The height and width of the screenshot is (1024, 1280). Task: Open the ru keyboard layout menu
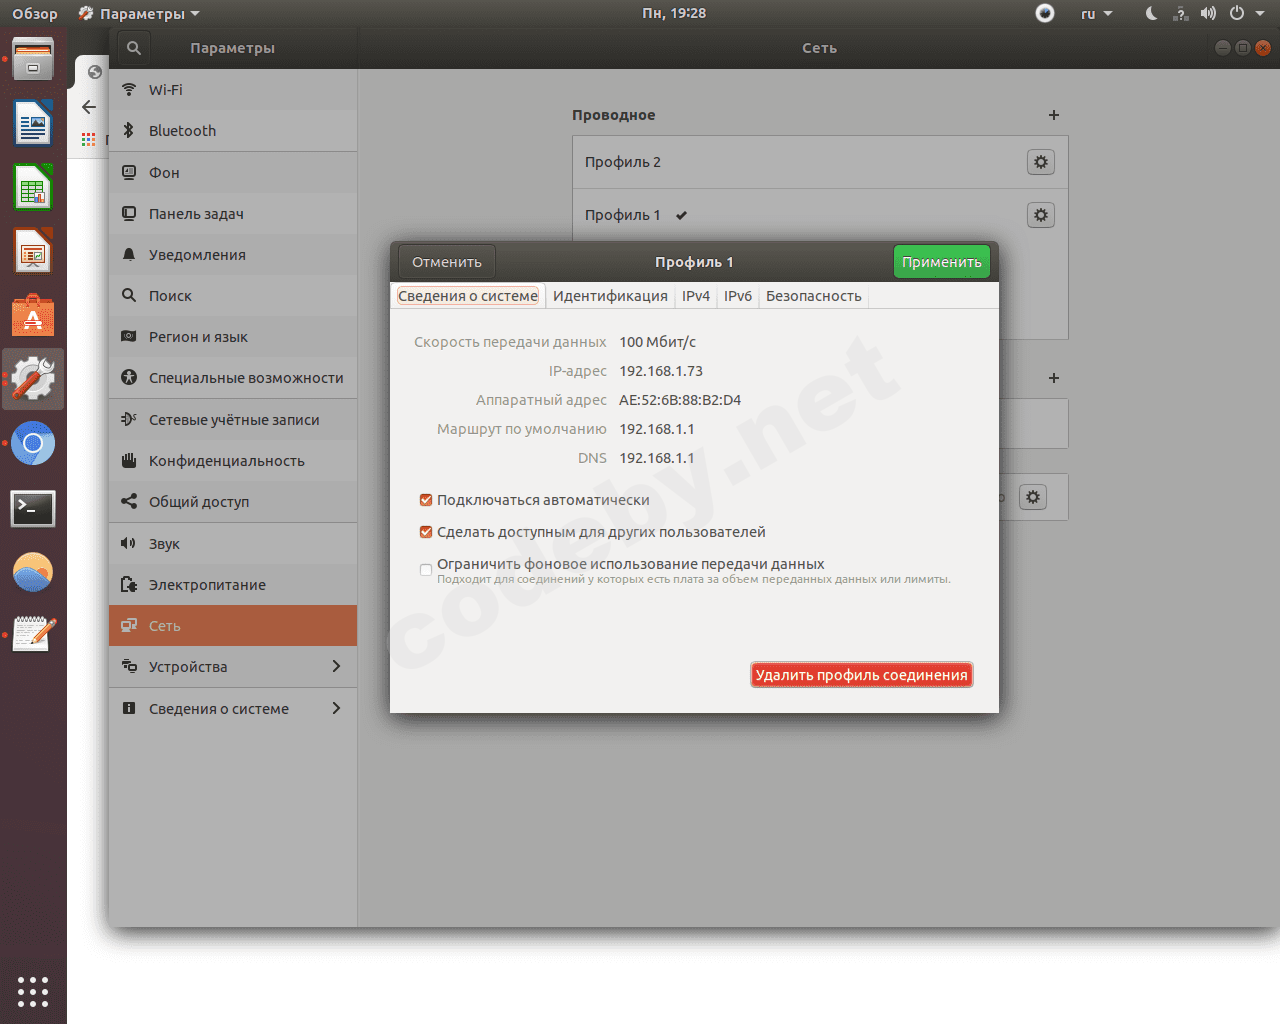1096,14
